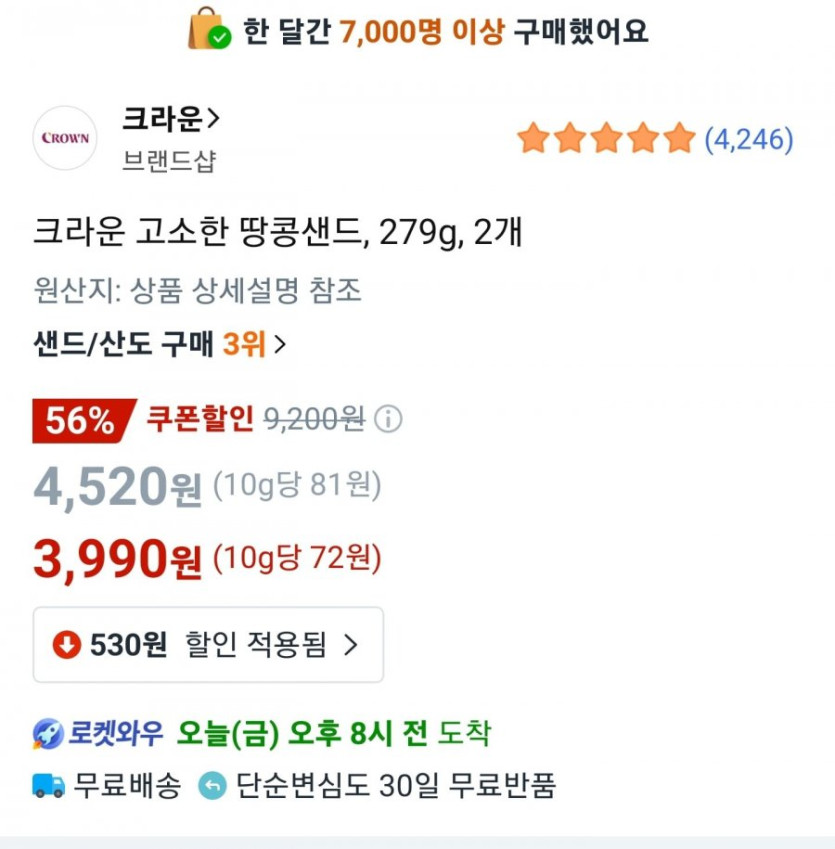Click the five-star rating icons
The height and width of the screenshot is (849, 835).
tap(606, 139)
